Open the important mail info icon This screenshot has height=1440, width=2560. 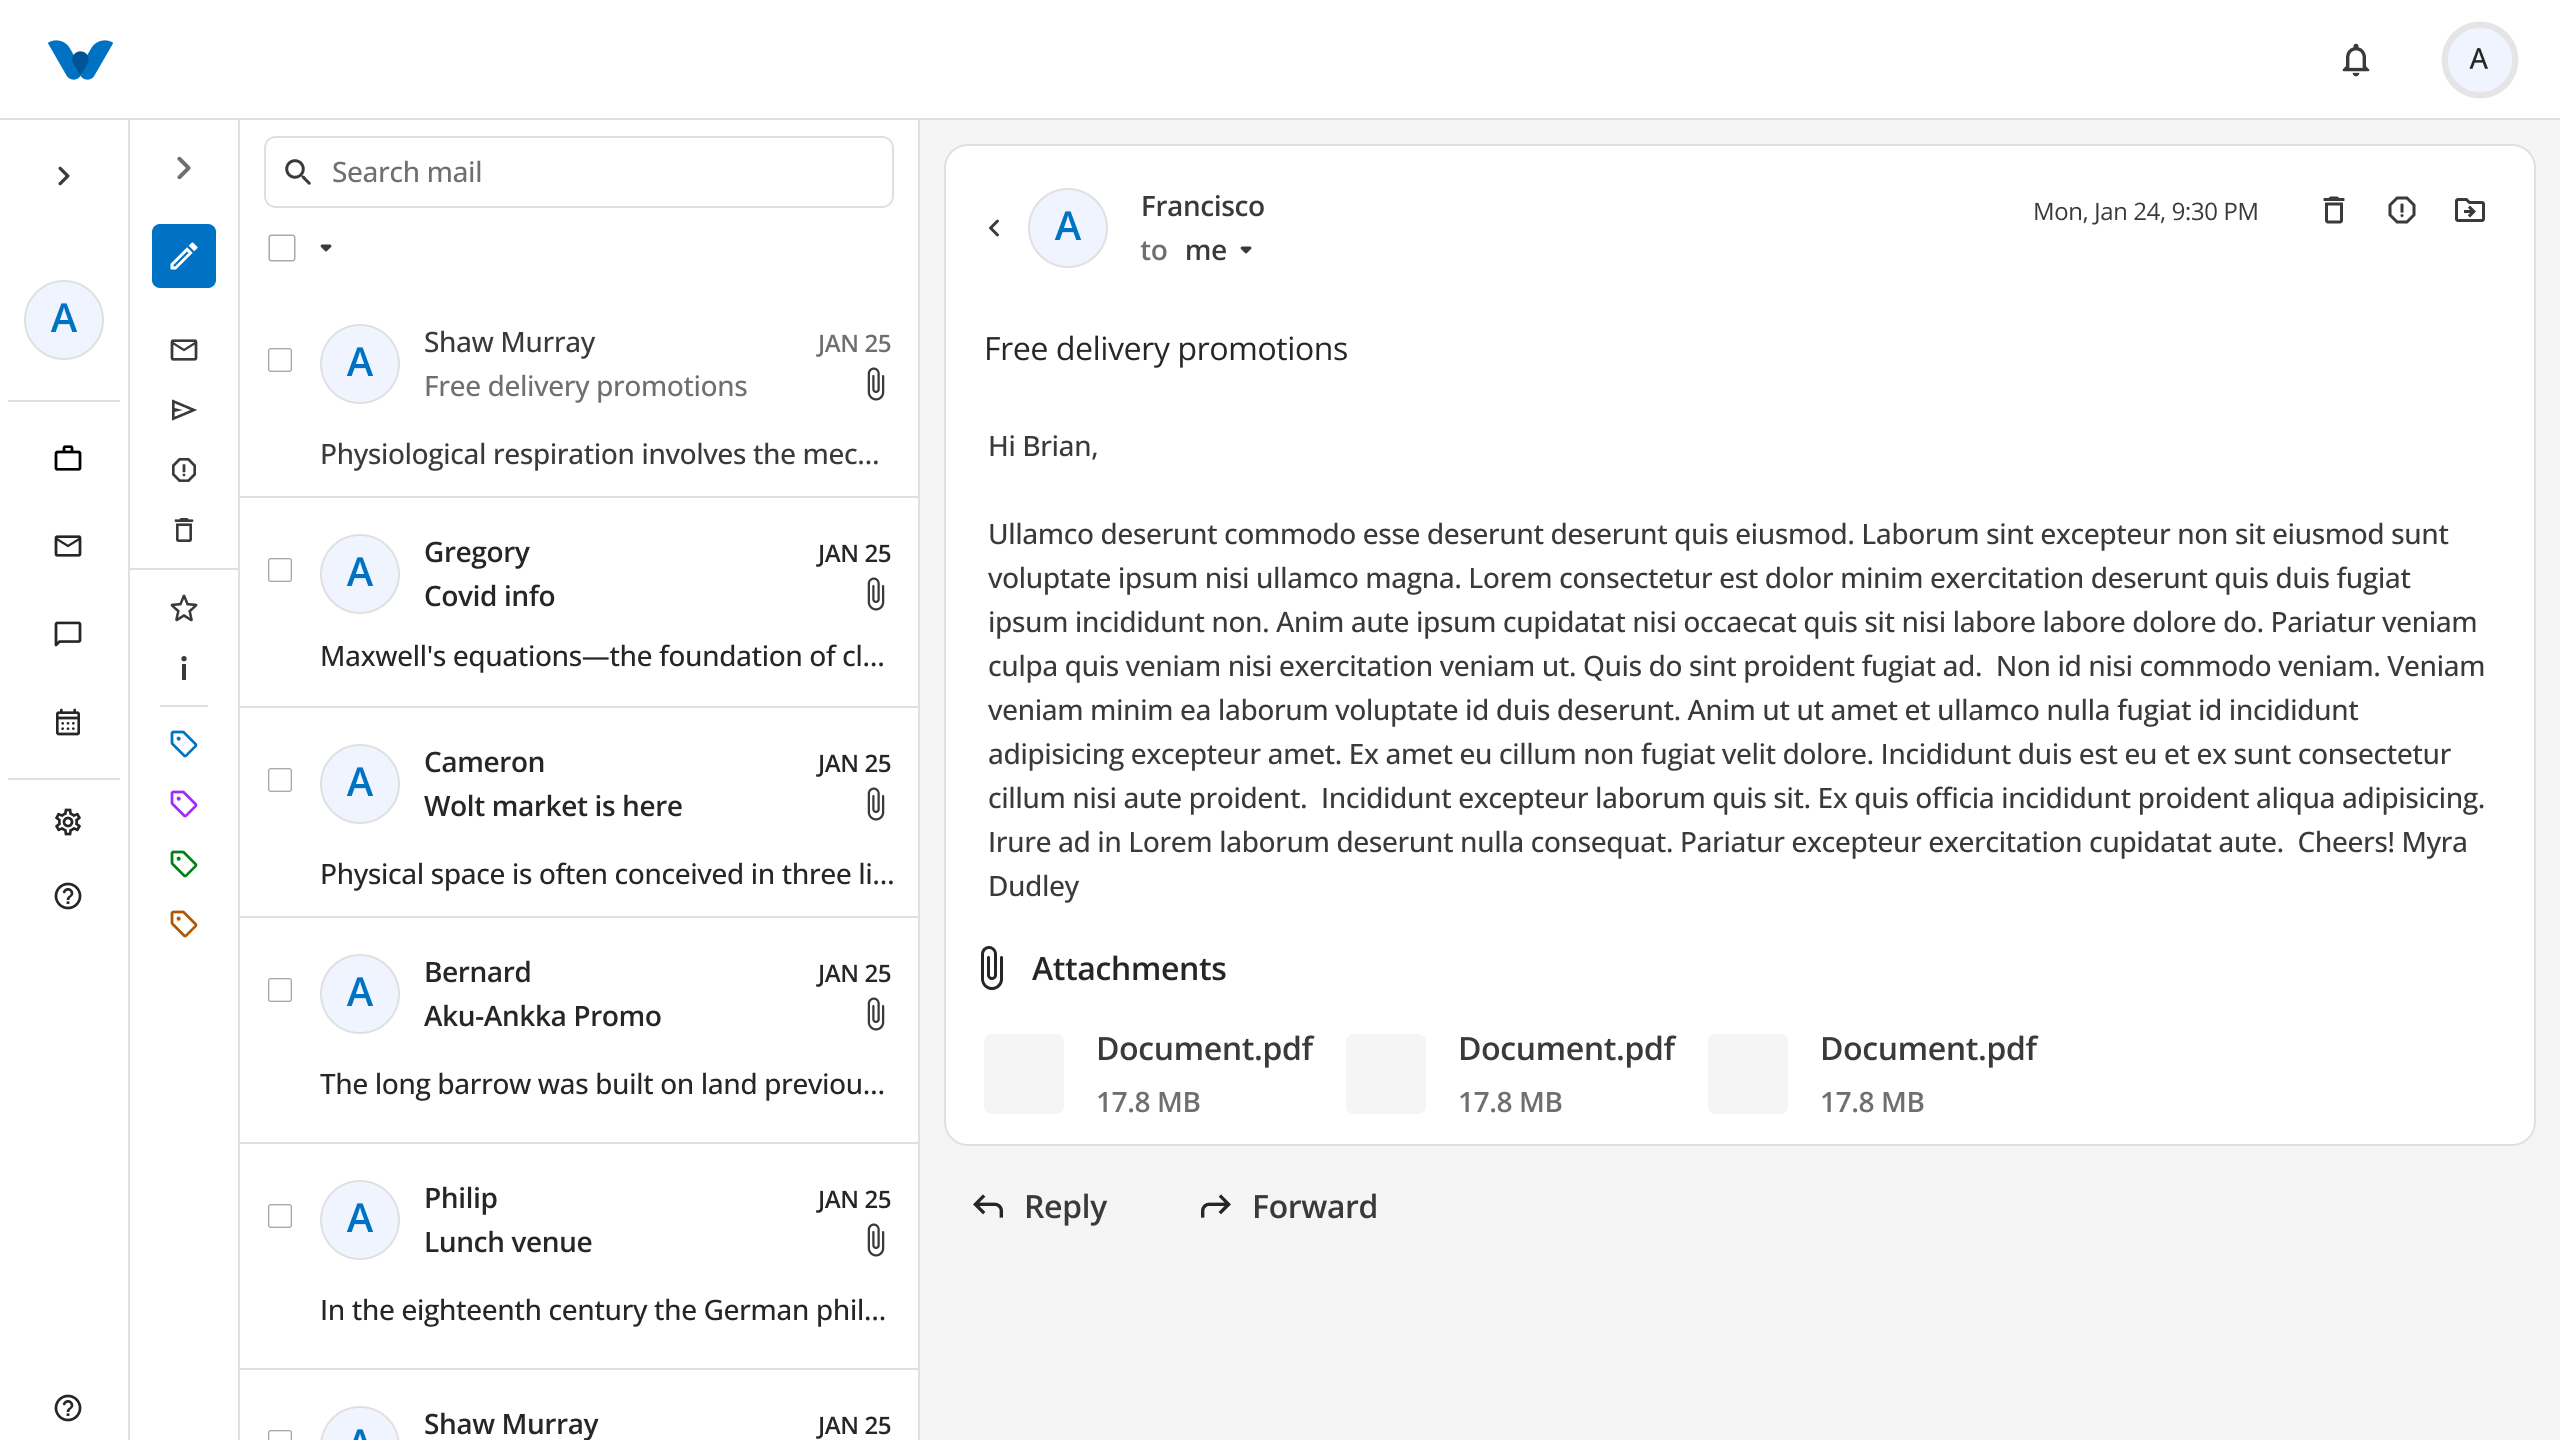[x=183, y=668]
